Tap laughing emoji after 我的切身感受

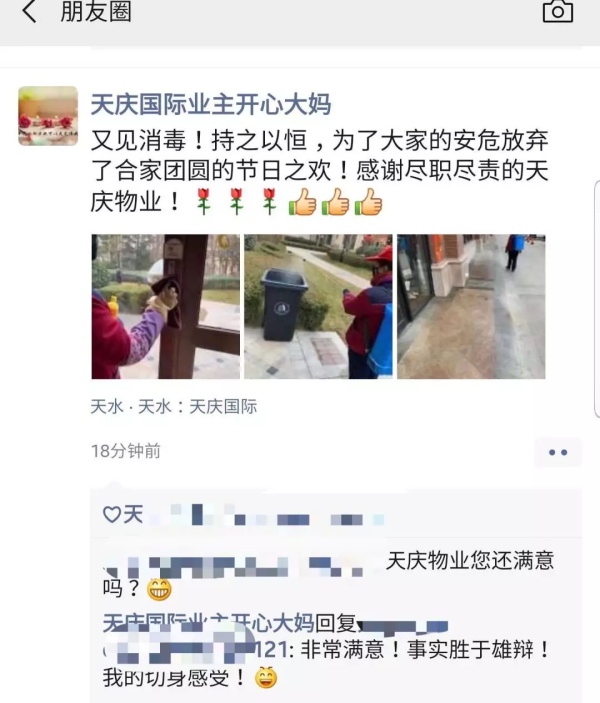pos(266,677)
